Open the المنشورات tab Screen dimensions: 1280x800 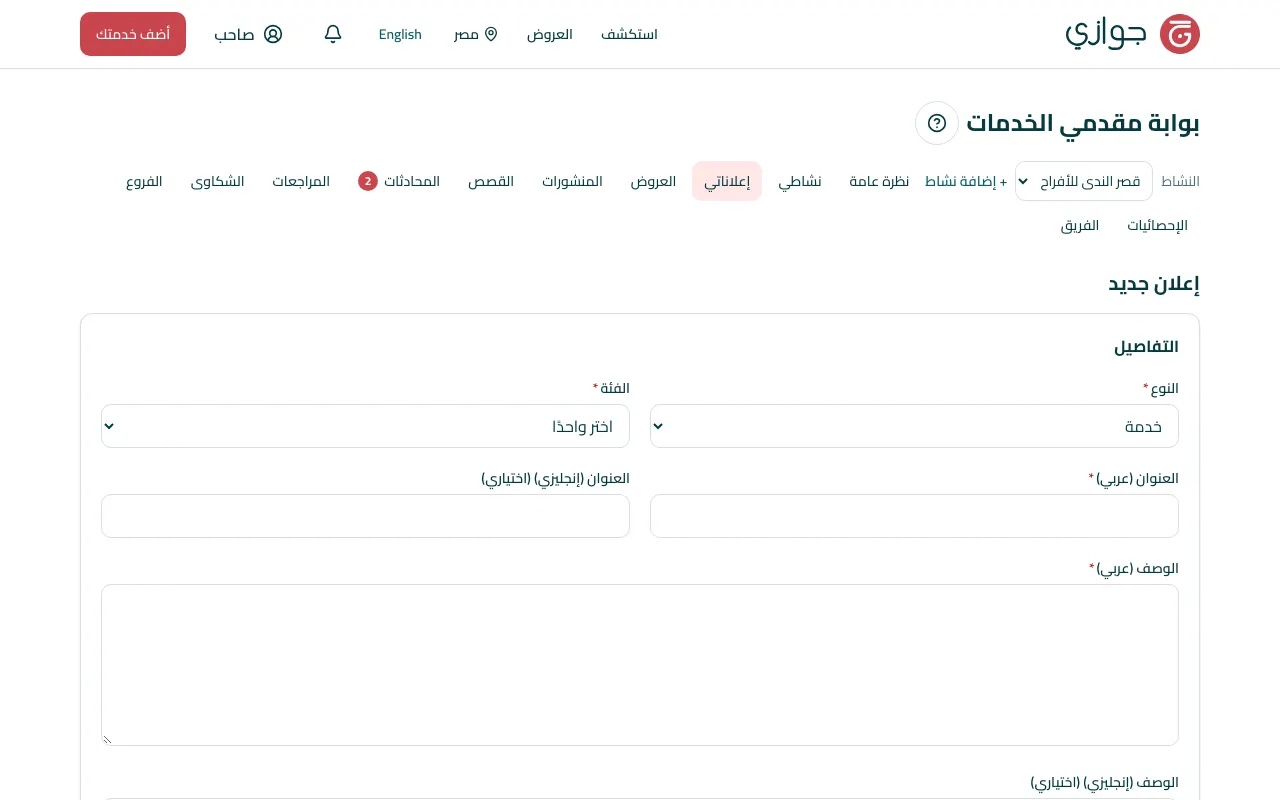tap(572, 181)
